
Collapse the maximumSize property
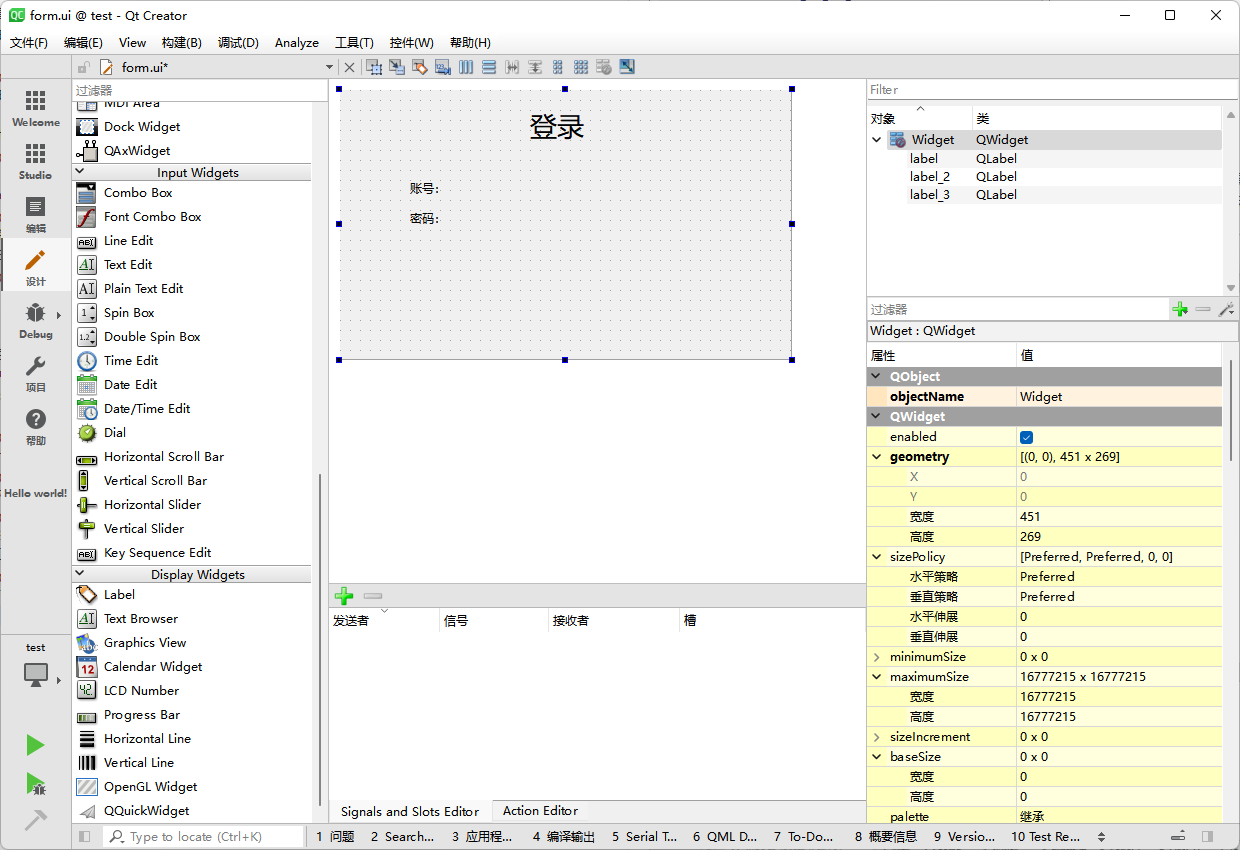coord(877,677)
